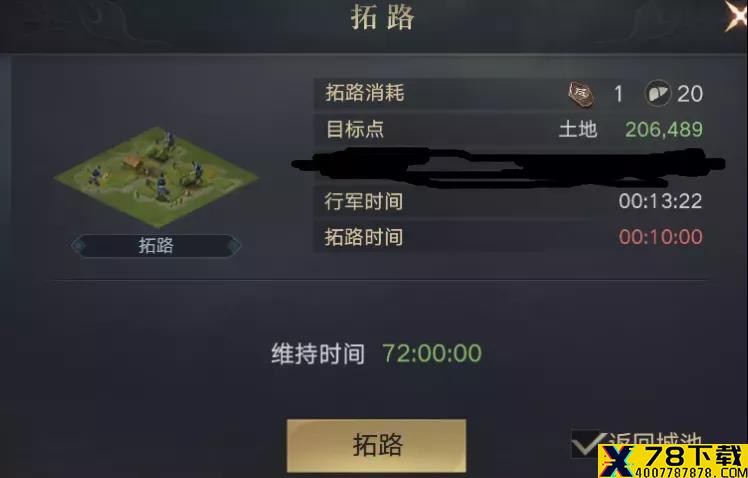Click the 目标点 row label
748x478 pixels.
pyautogui.click(x=355, y=129)
